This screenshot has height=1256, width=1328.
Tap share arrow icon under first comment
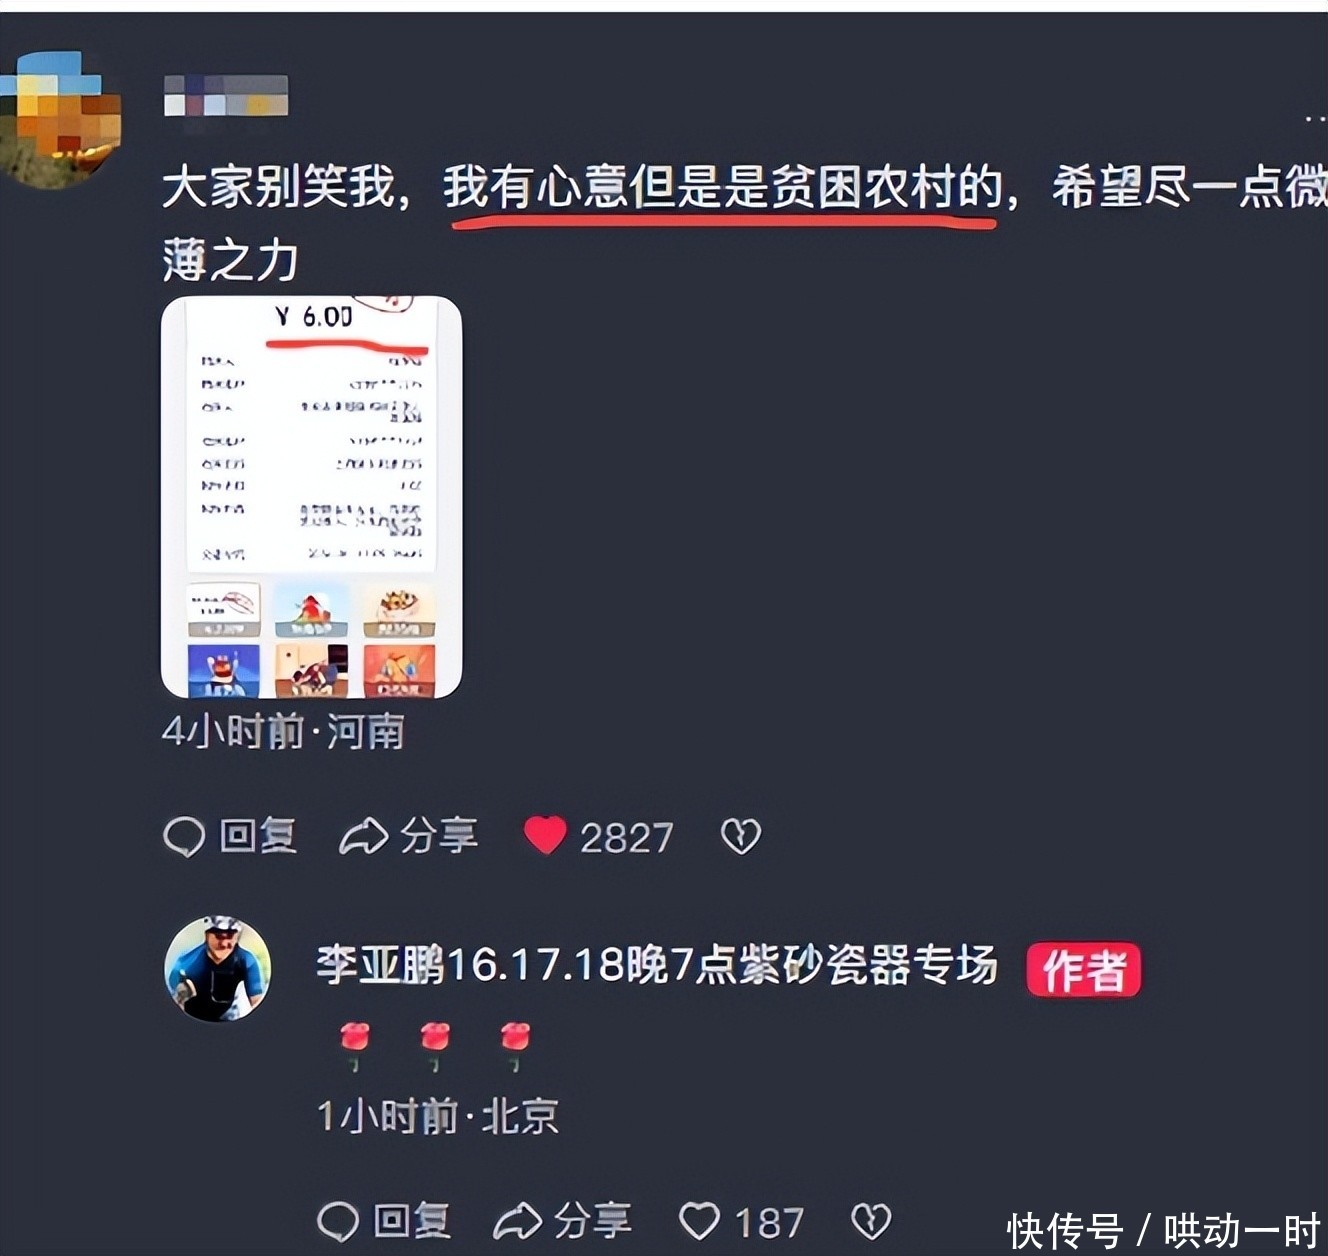(x=363, y=837)
